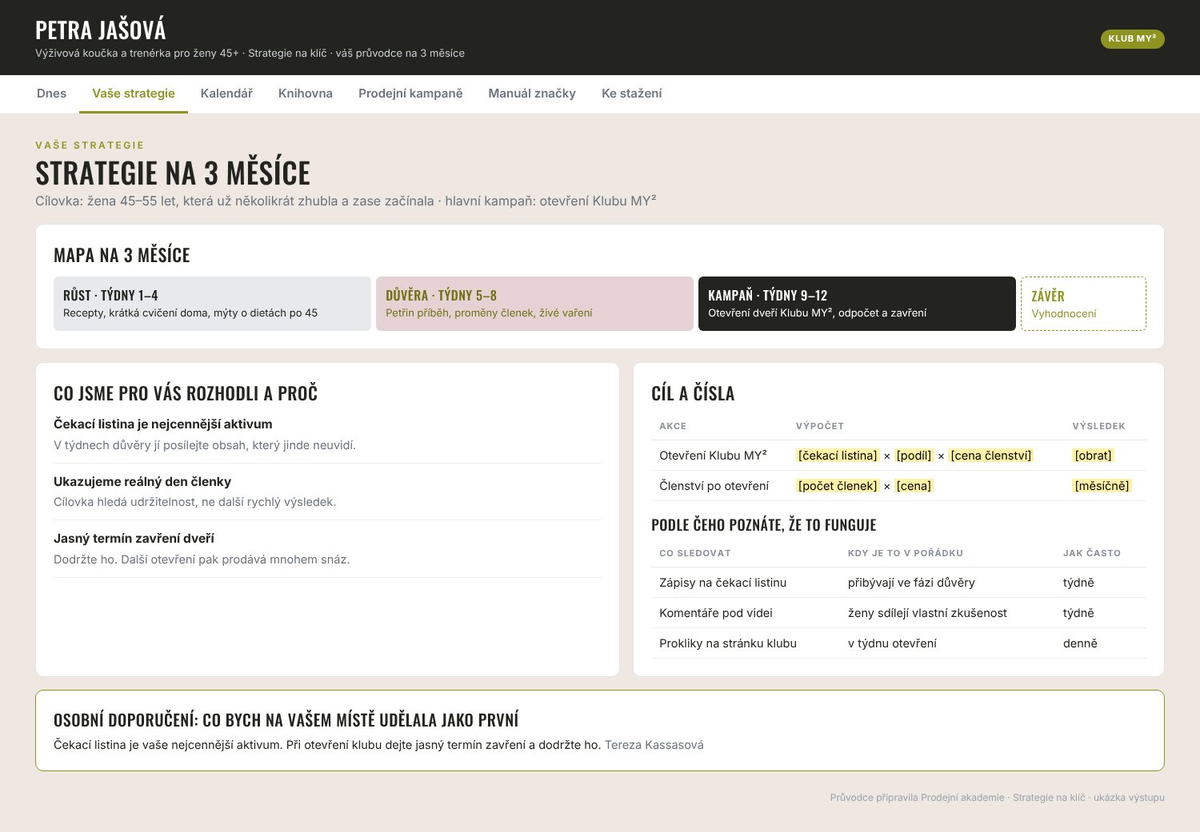The image size is (1200, 832).
Task: Select the "denně" frequency cell
Action: 1080,643
